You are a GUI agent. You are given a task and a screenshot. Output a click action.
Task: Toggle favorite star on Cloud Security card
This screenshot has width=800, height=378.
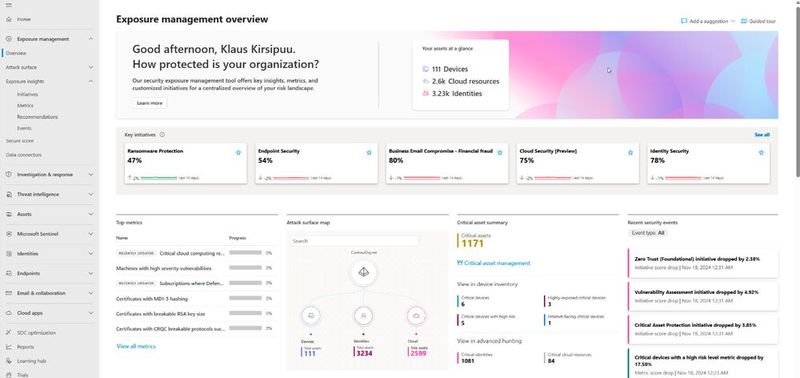(x=630, y=153)
